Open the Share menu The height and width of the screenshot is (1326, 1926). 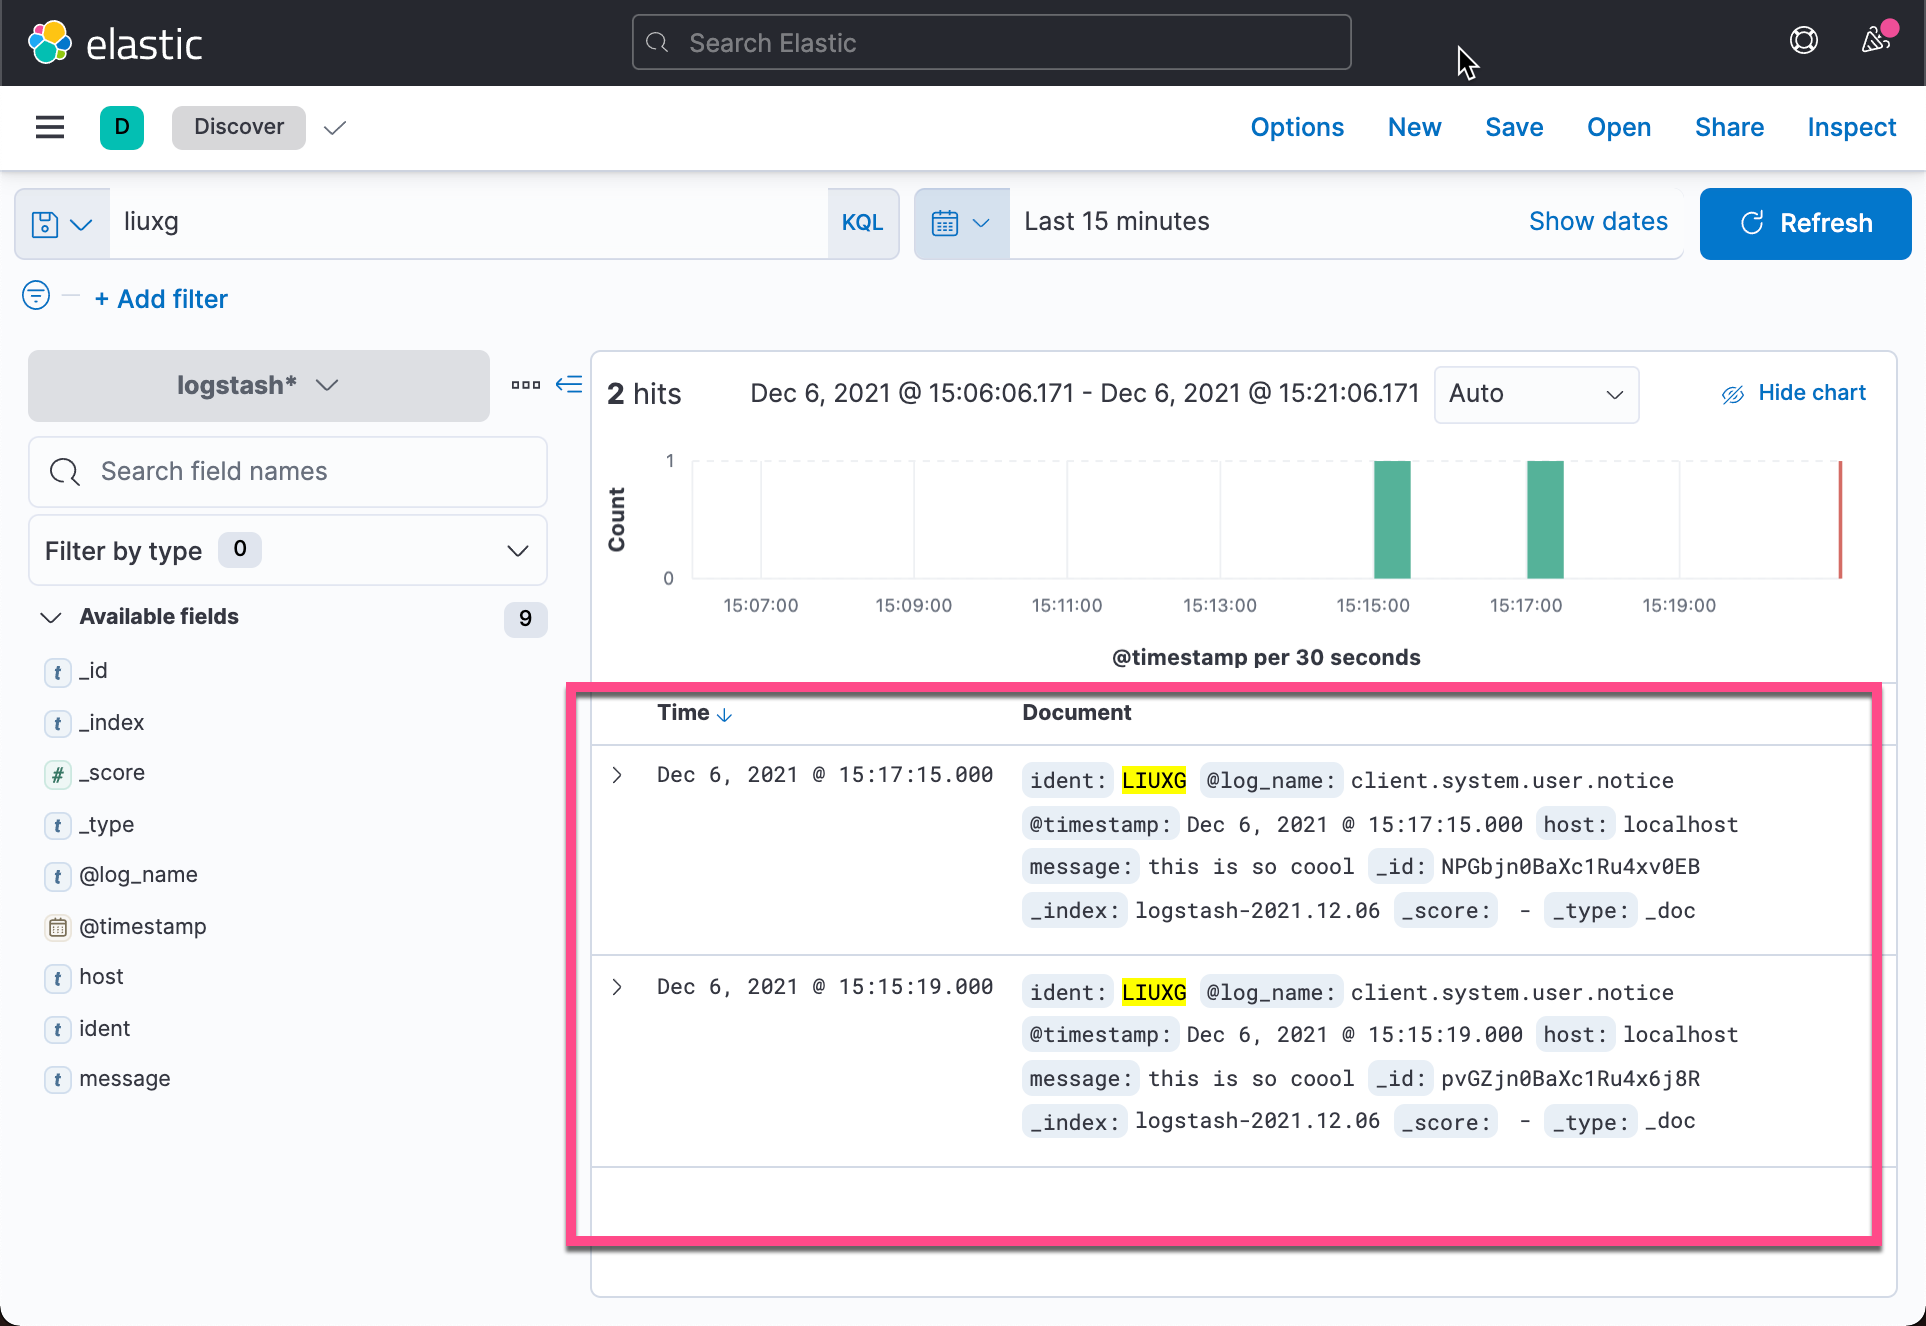tap(1728, 127)
